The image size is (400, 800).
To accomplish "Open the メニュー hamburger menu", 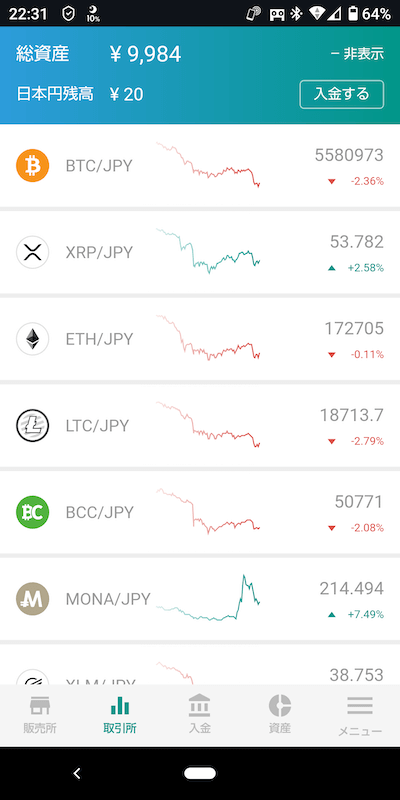I will tap(360, 715).
